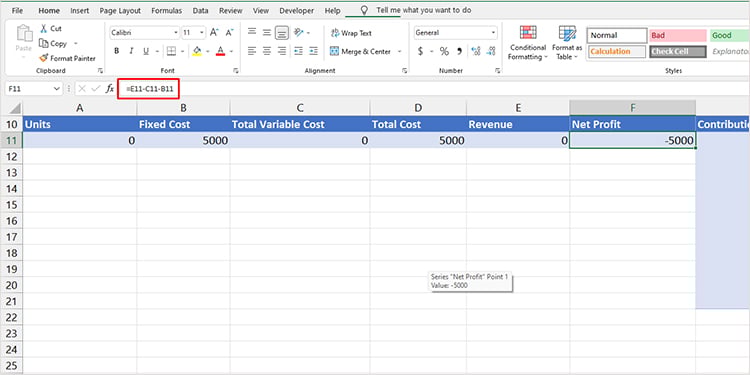The height and width of the screenshot is (375, 750).
Task: Increase indent
Action: [x=313, y=51]
